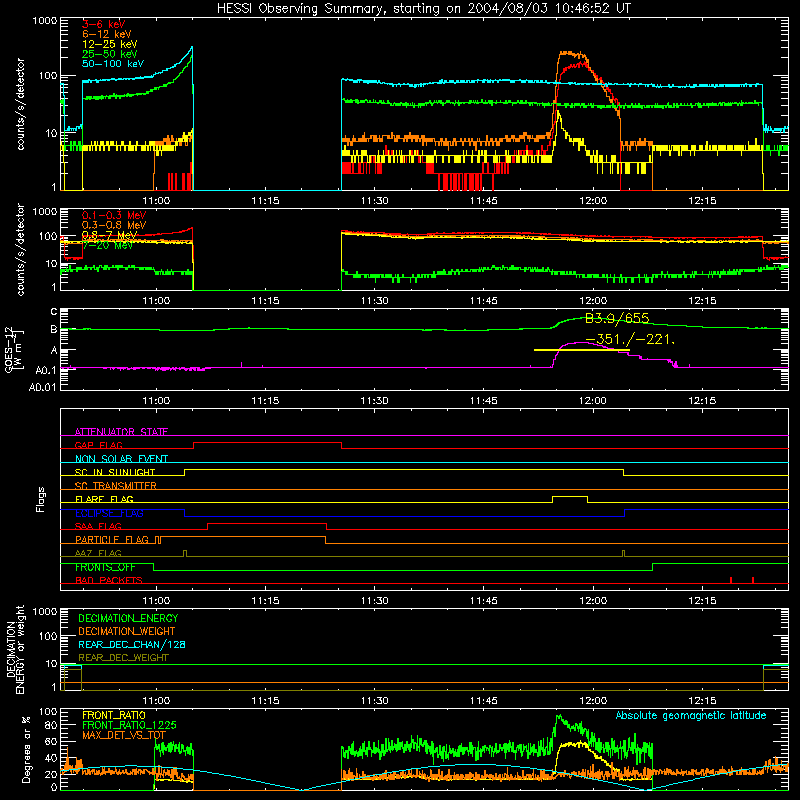Select the GAP_FLAG label
The width and height of the screenshot is (800, 800).
coord(98,445)
